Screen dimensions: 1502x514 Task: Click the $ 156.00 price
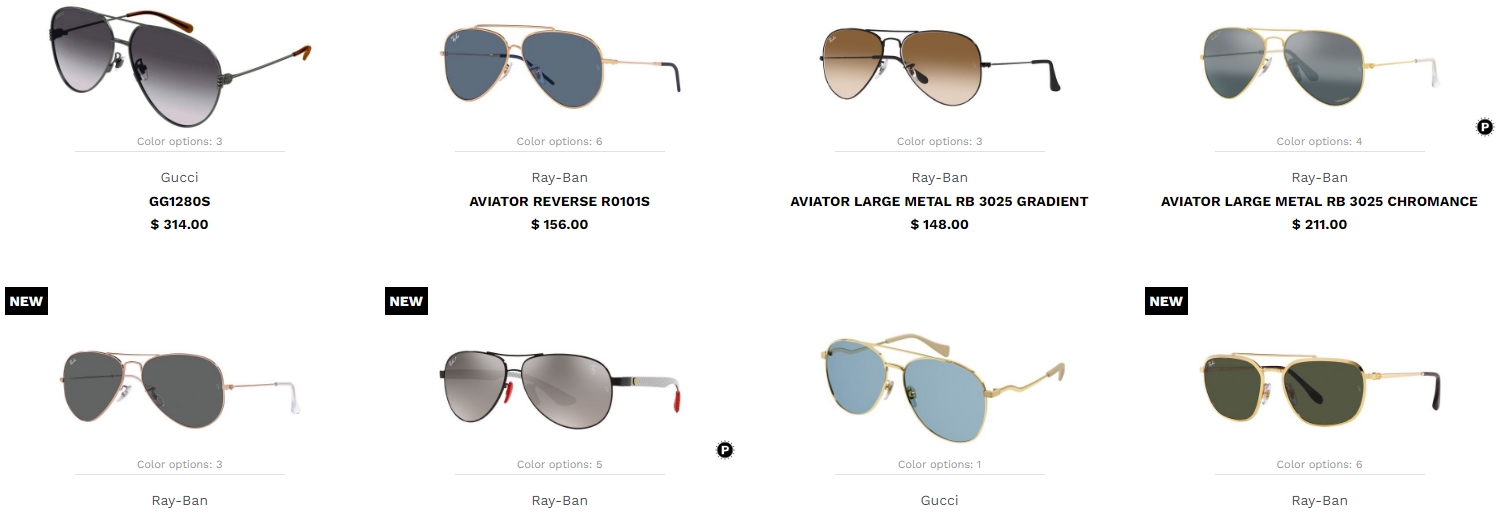click(x=560, y=224)
